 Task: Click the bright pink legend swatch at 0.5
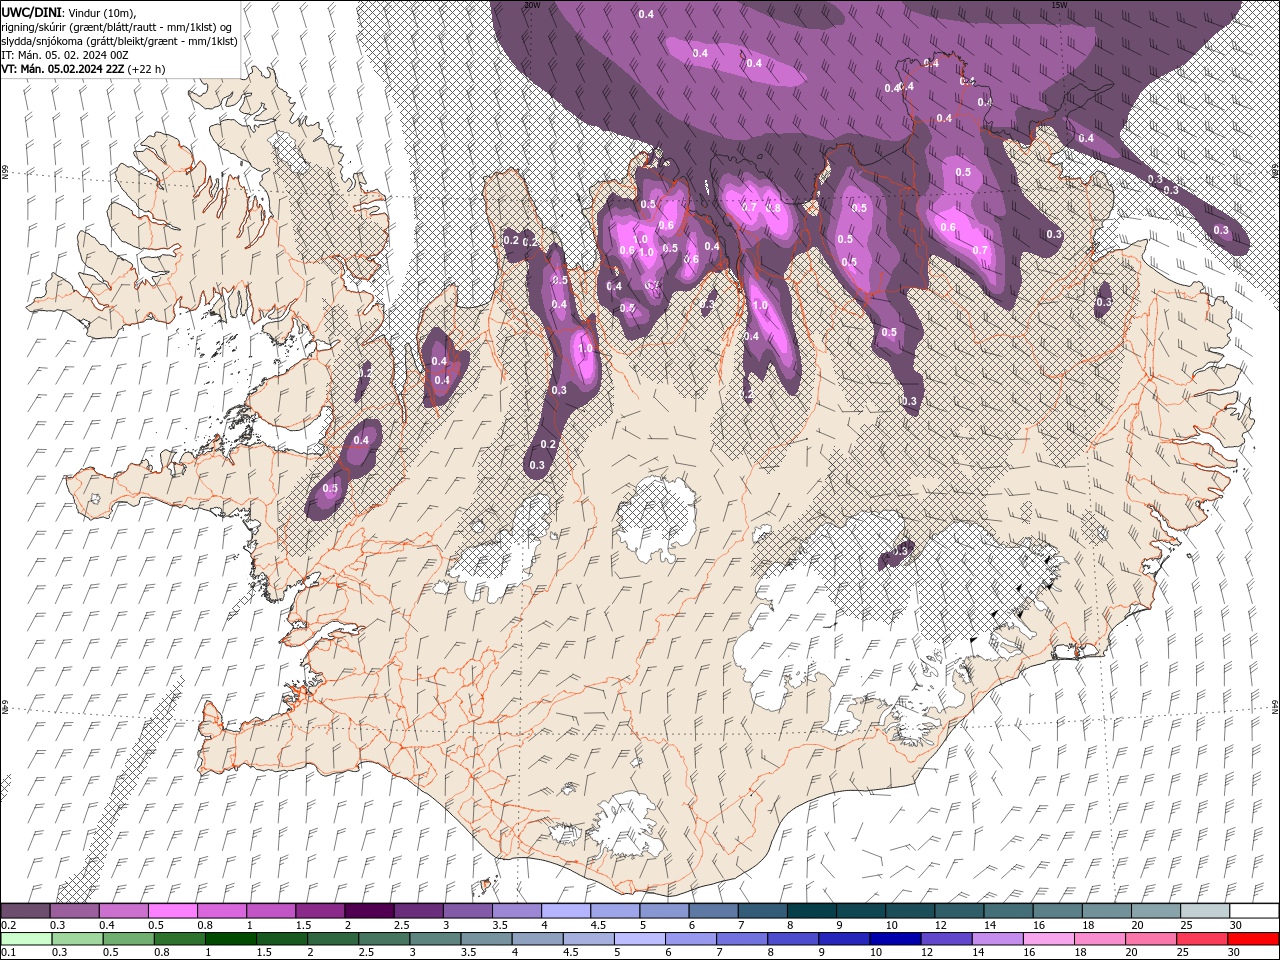[172, 911]
